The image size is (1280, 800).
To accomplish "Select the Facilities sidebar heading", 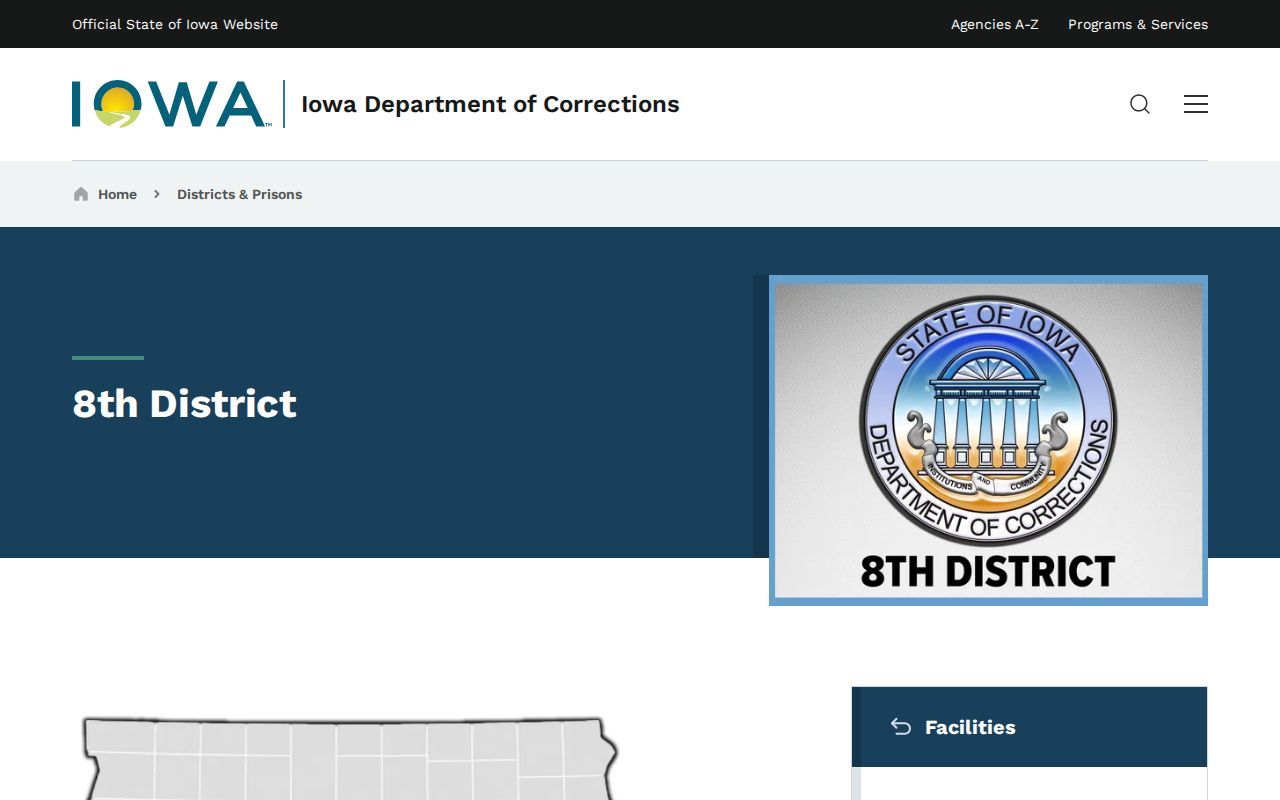I will pyautogui.click(x=970, y=727).
